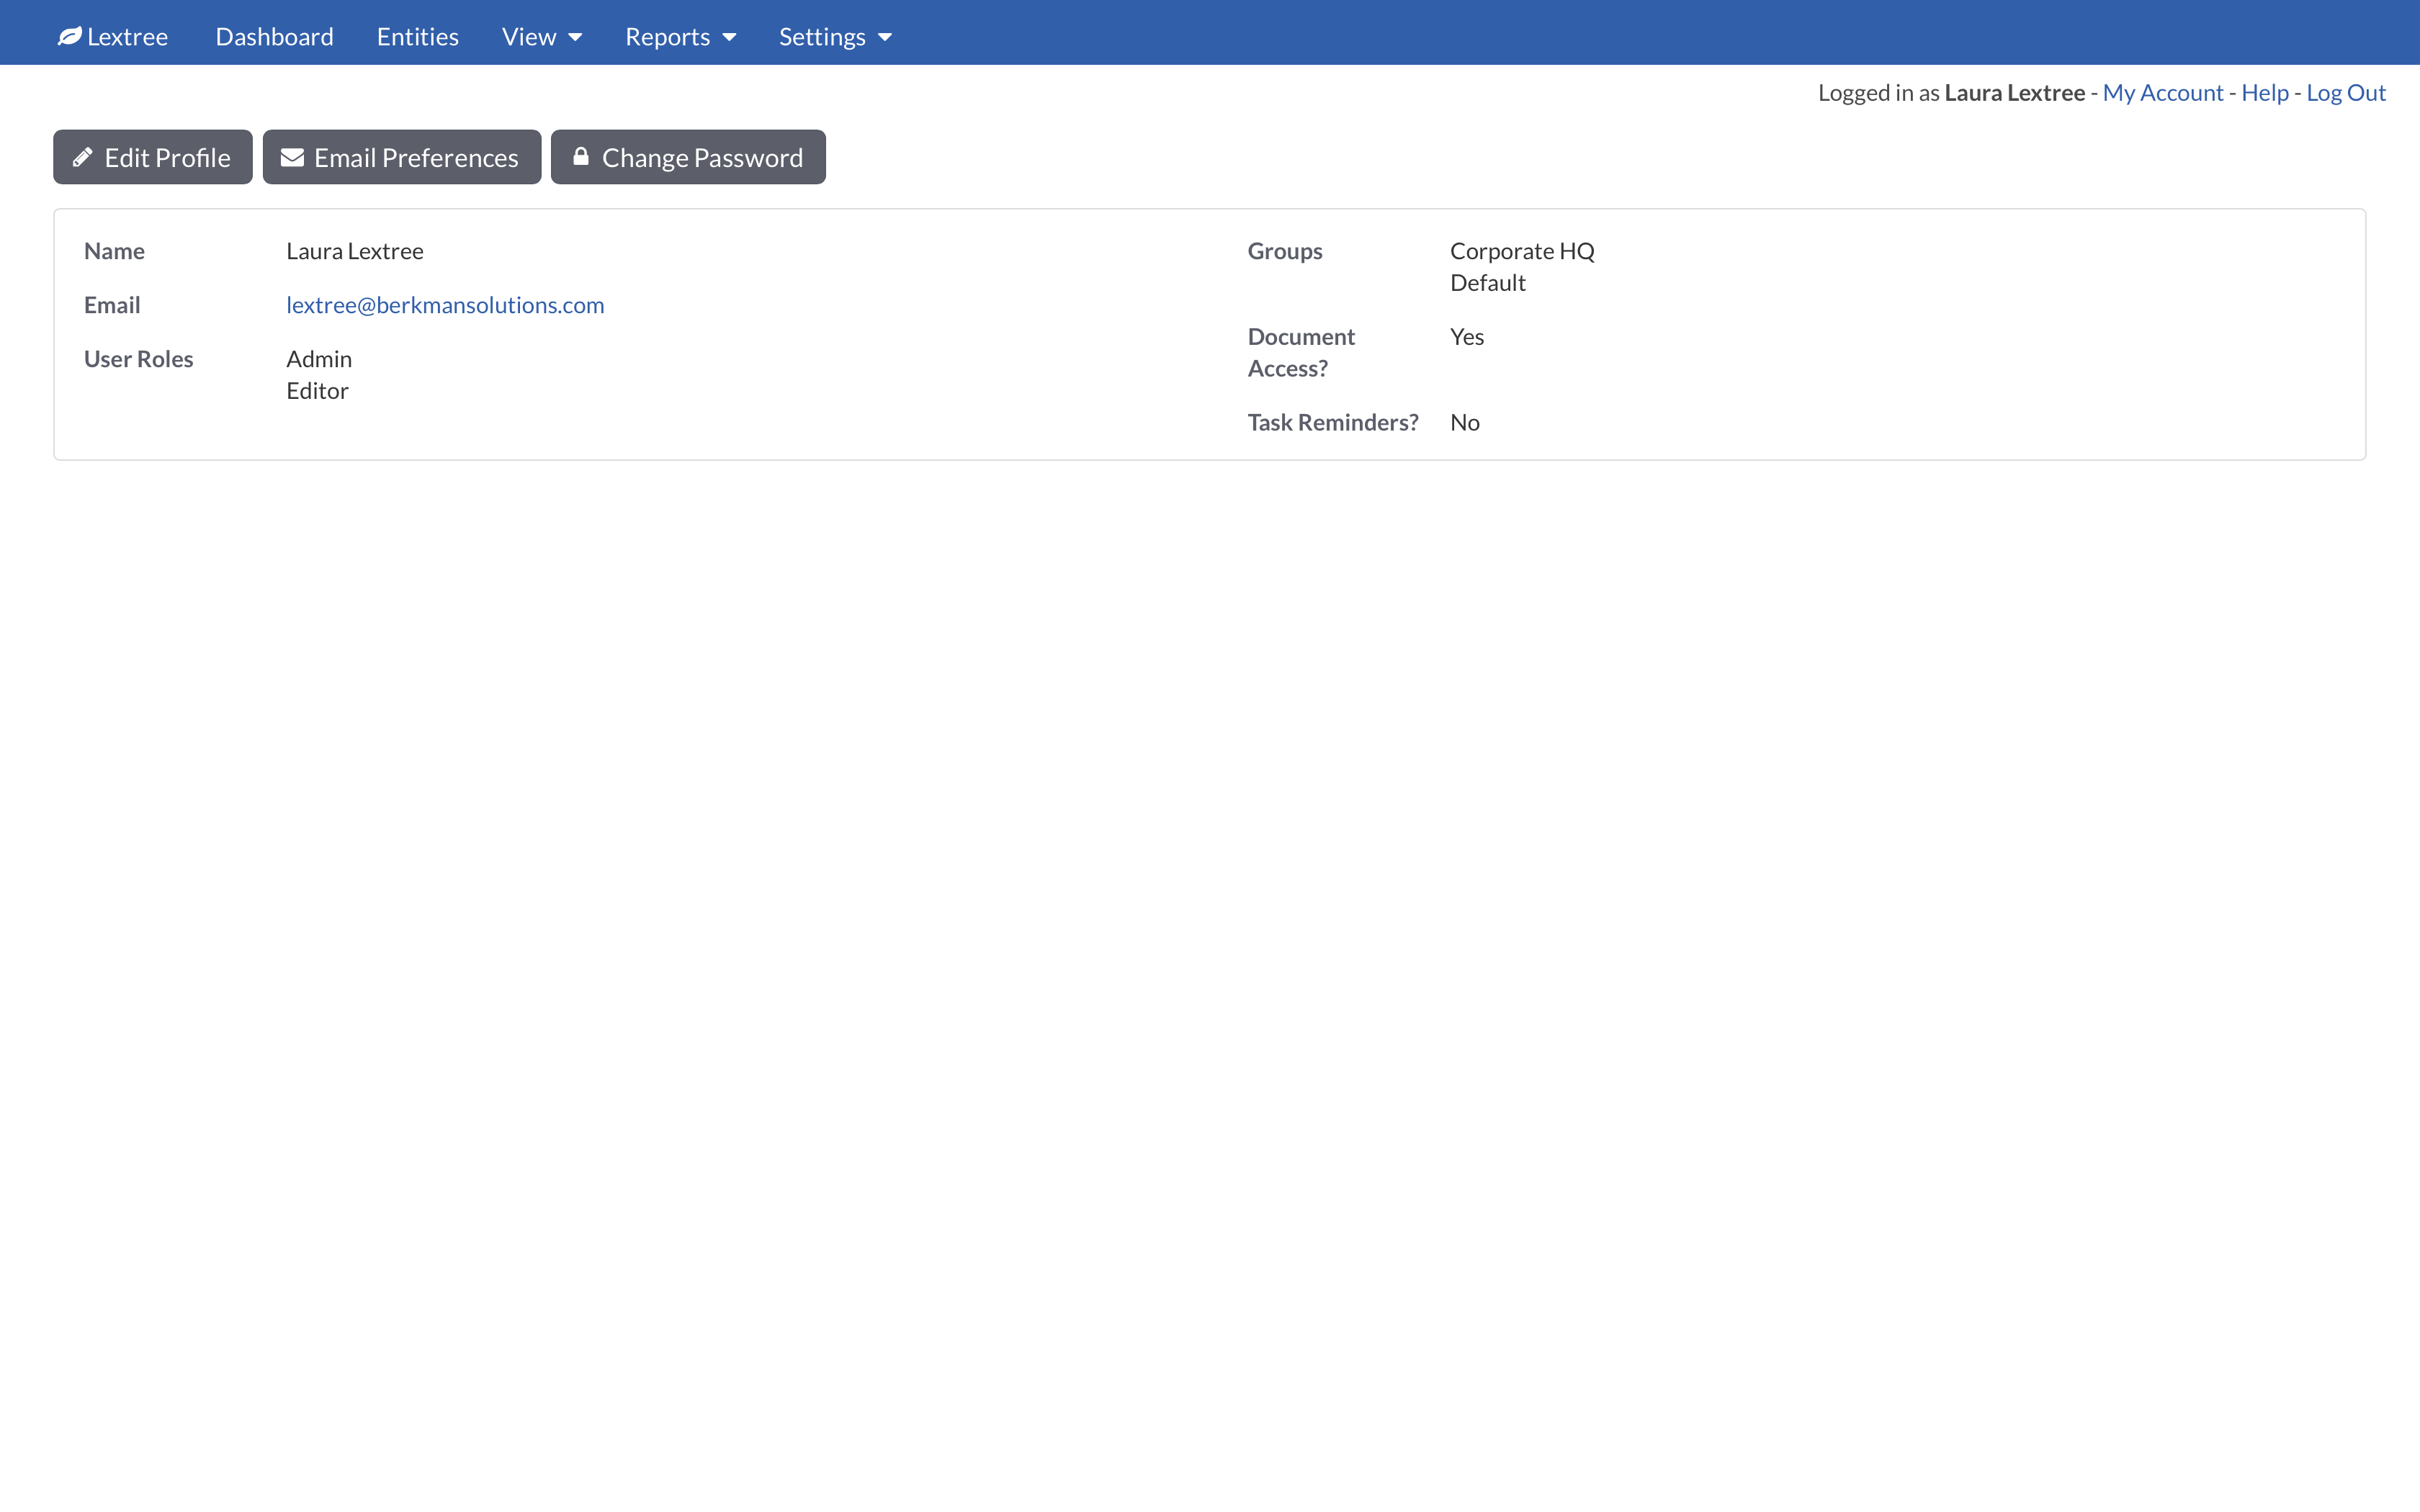The width and height of the screenshot is (2420, 1512).
Task: Open the Settings menu label
Action: [x=822, y=37]
